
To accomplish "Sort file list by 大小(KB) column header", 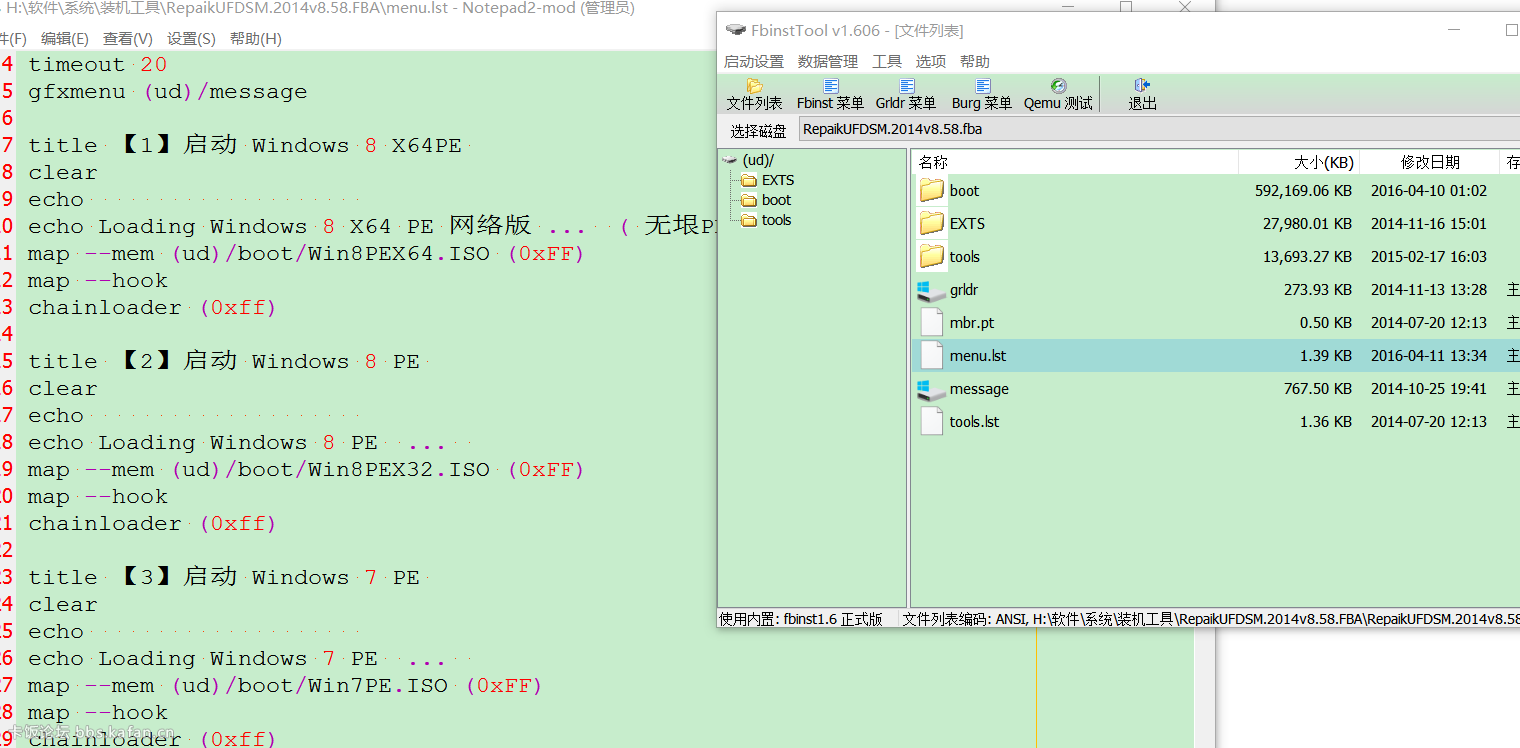I will coord(1299,162).
